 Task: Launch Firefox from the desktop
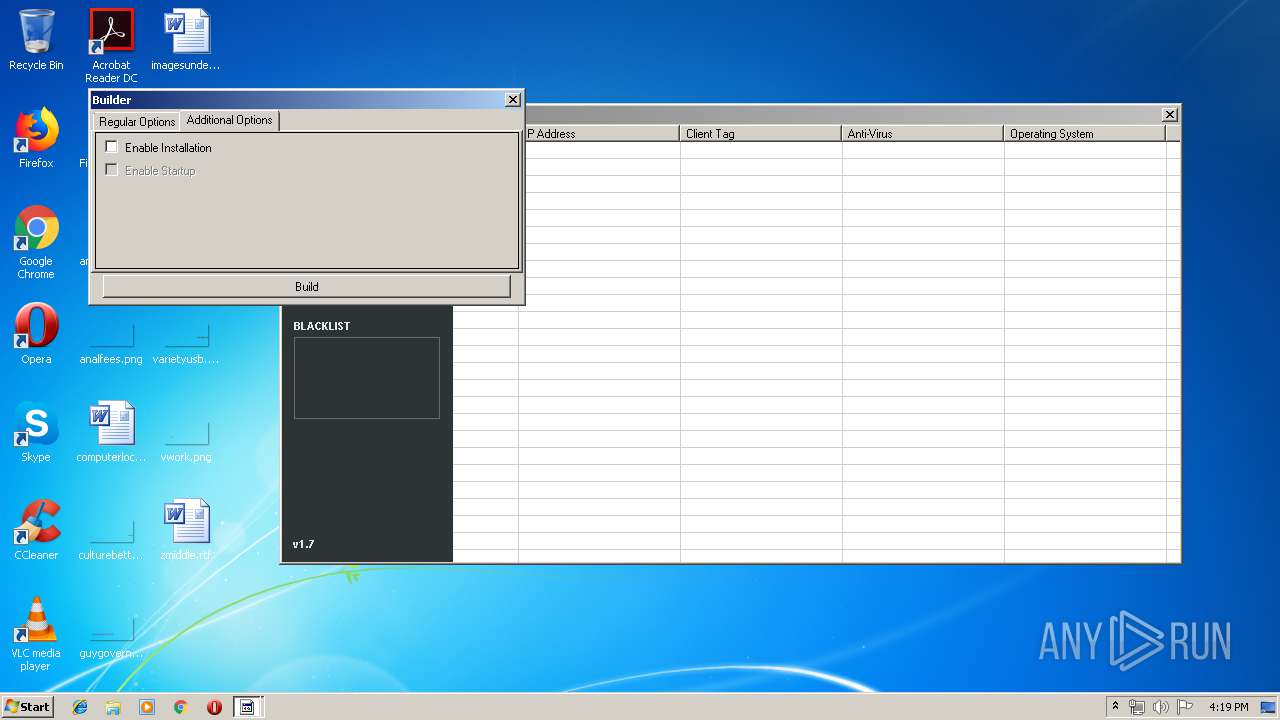(36, 138)
